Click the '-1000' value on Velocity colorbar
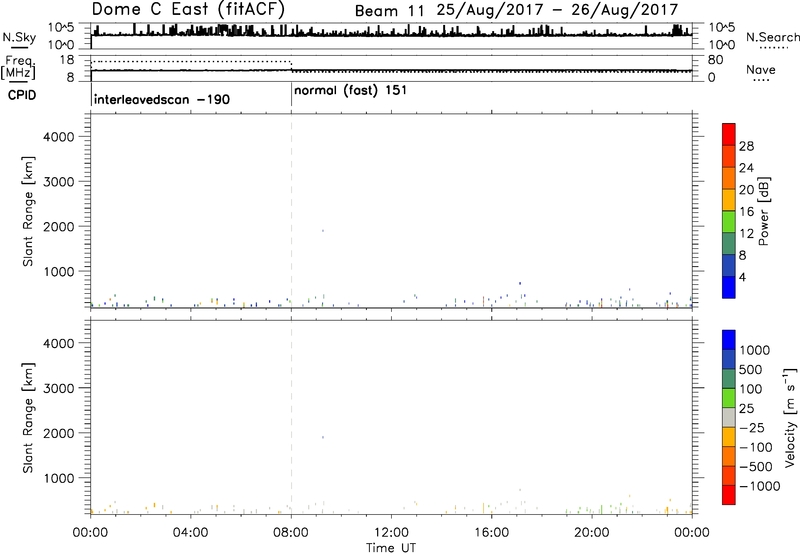Viewport: 800px width, 554px height. [760, 486]
